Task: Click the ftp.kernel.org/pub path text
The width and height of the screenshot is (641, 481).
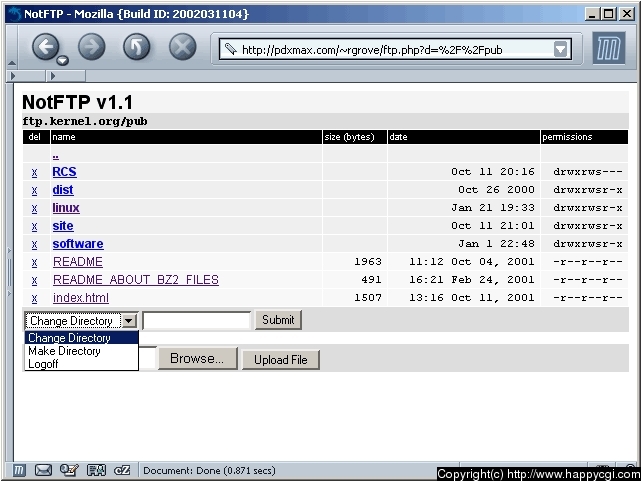Action: 85,121
